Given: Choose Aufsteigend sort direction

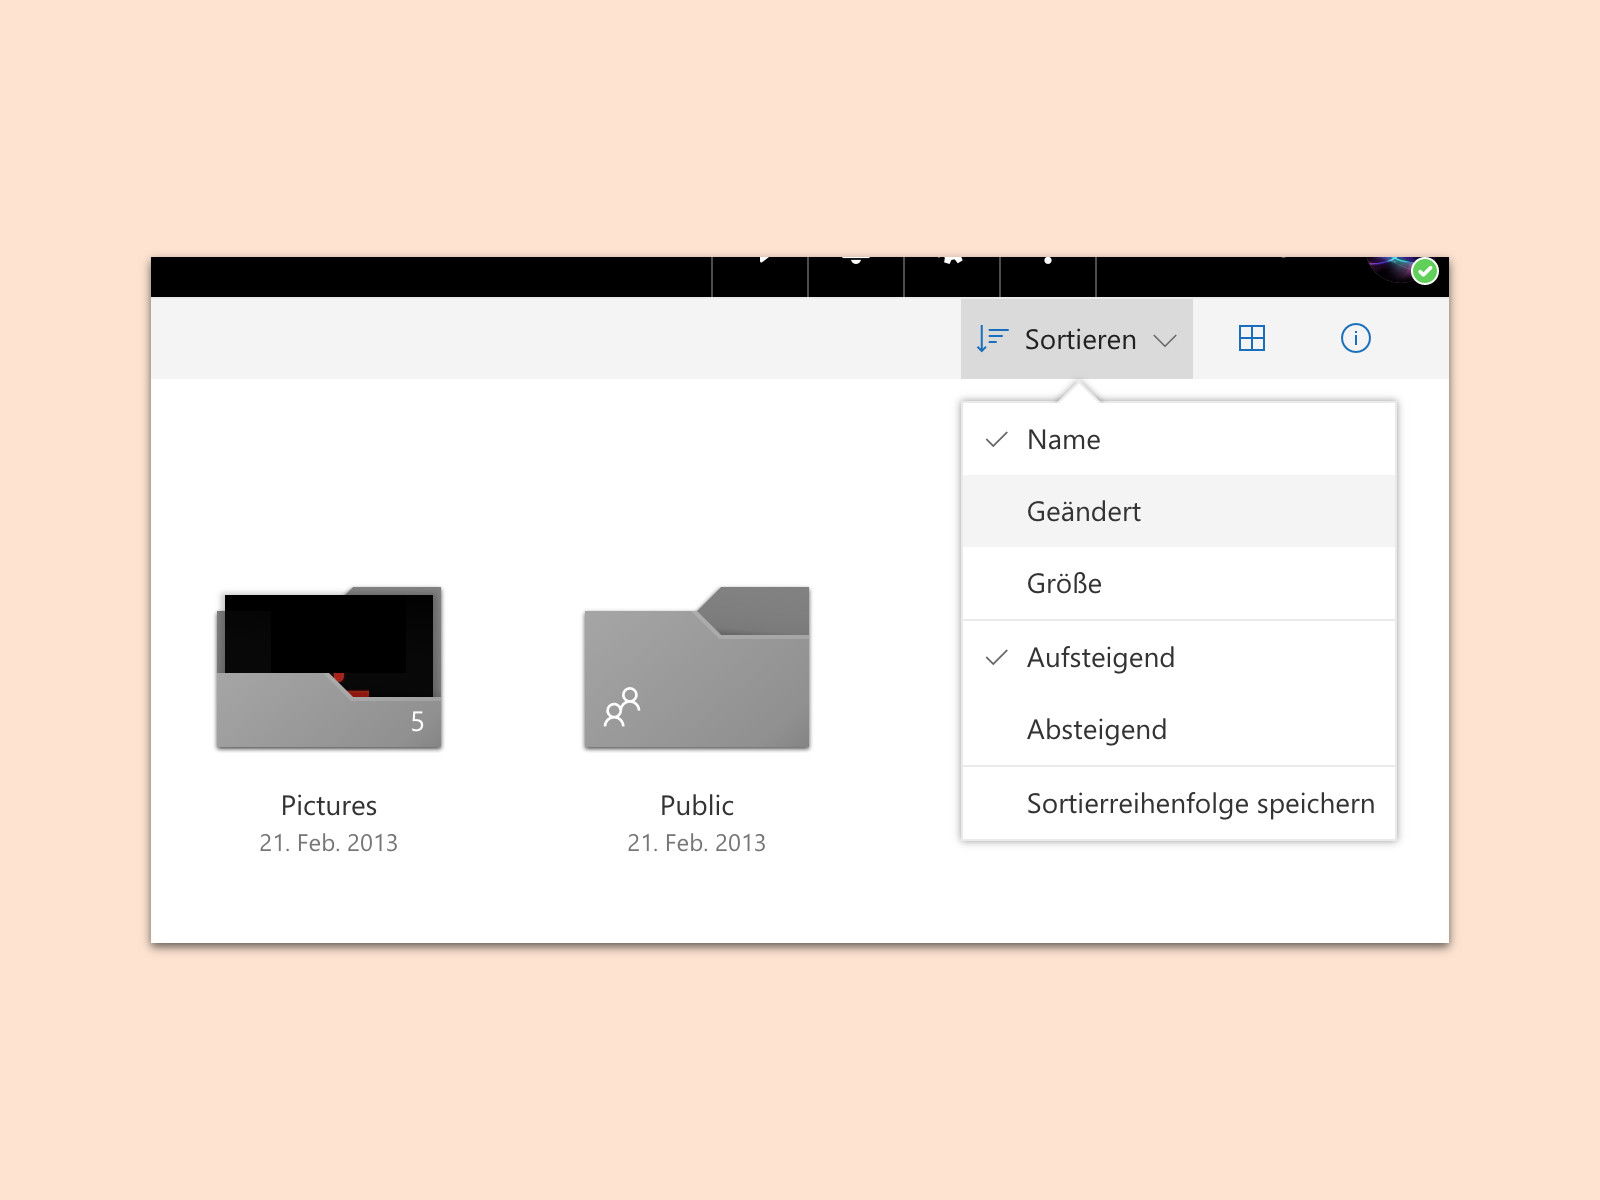Looking at the screenshot, I should [x=1179, y=657].
